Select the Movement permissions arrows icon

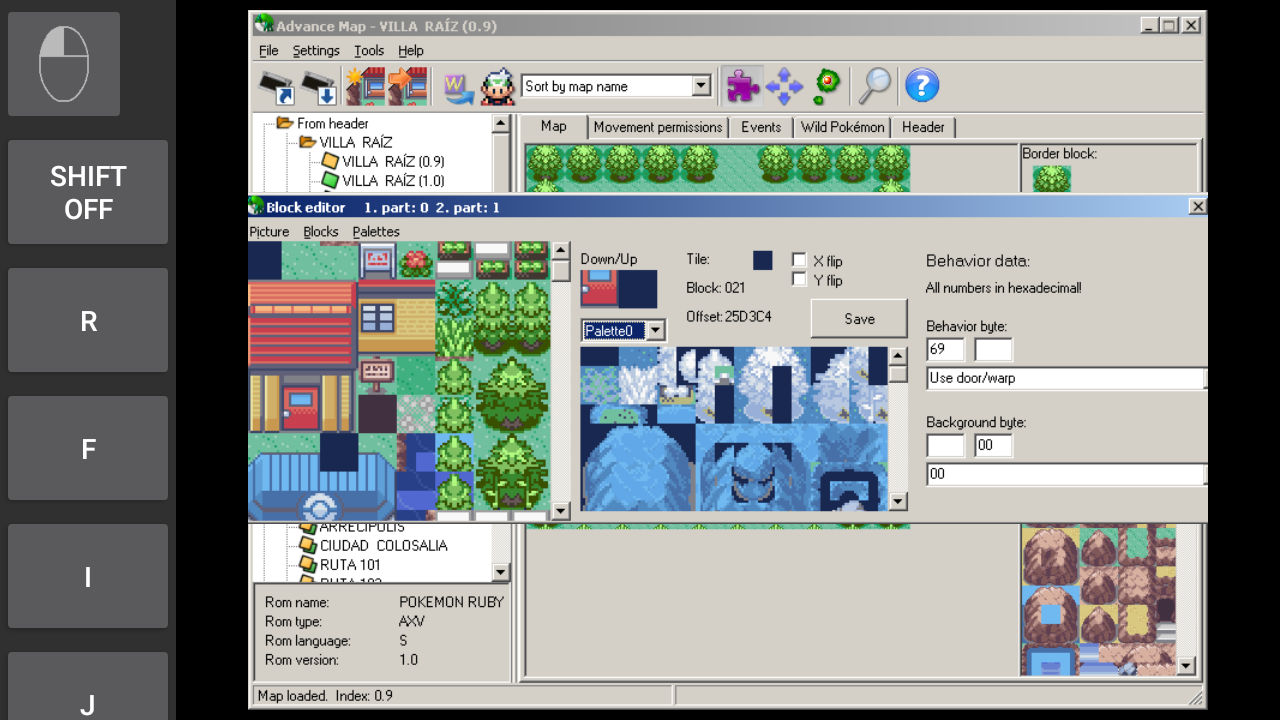pyautogui.click(x=784, y=86)
